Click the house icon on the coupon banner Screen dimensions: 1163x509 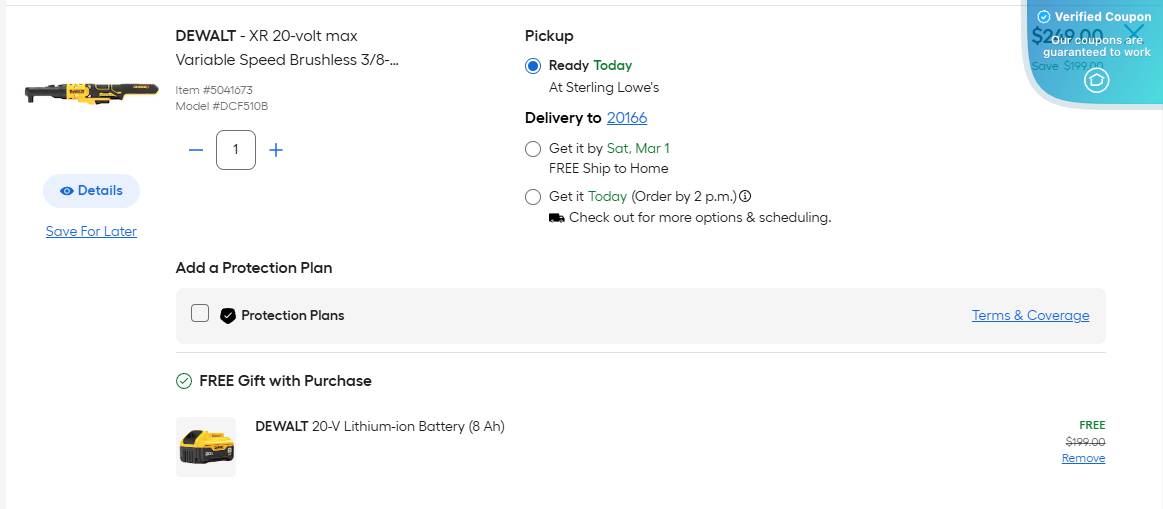(1097, 80)
